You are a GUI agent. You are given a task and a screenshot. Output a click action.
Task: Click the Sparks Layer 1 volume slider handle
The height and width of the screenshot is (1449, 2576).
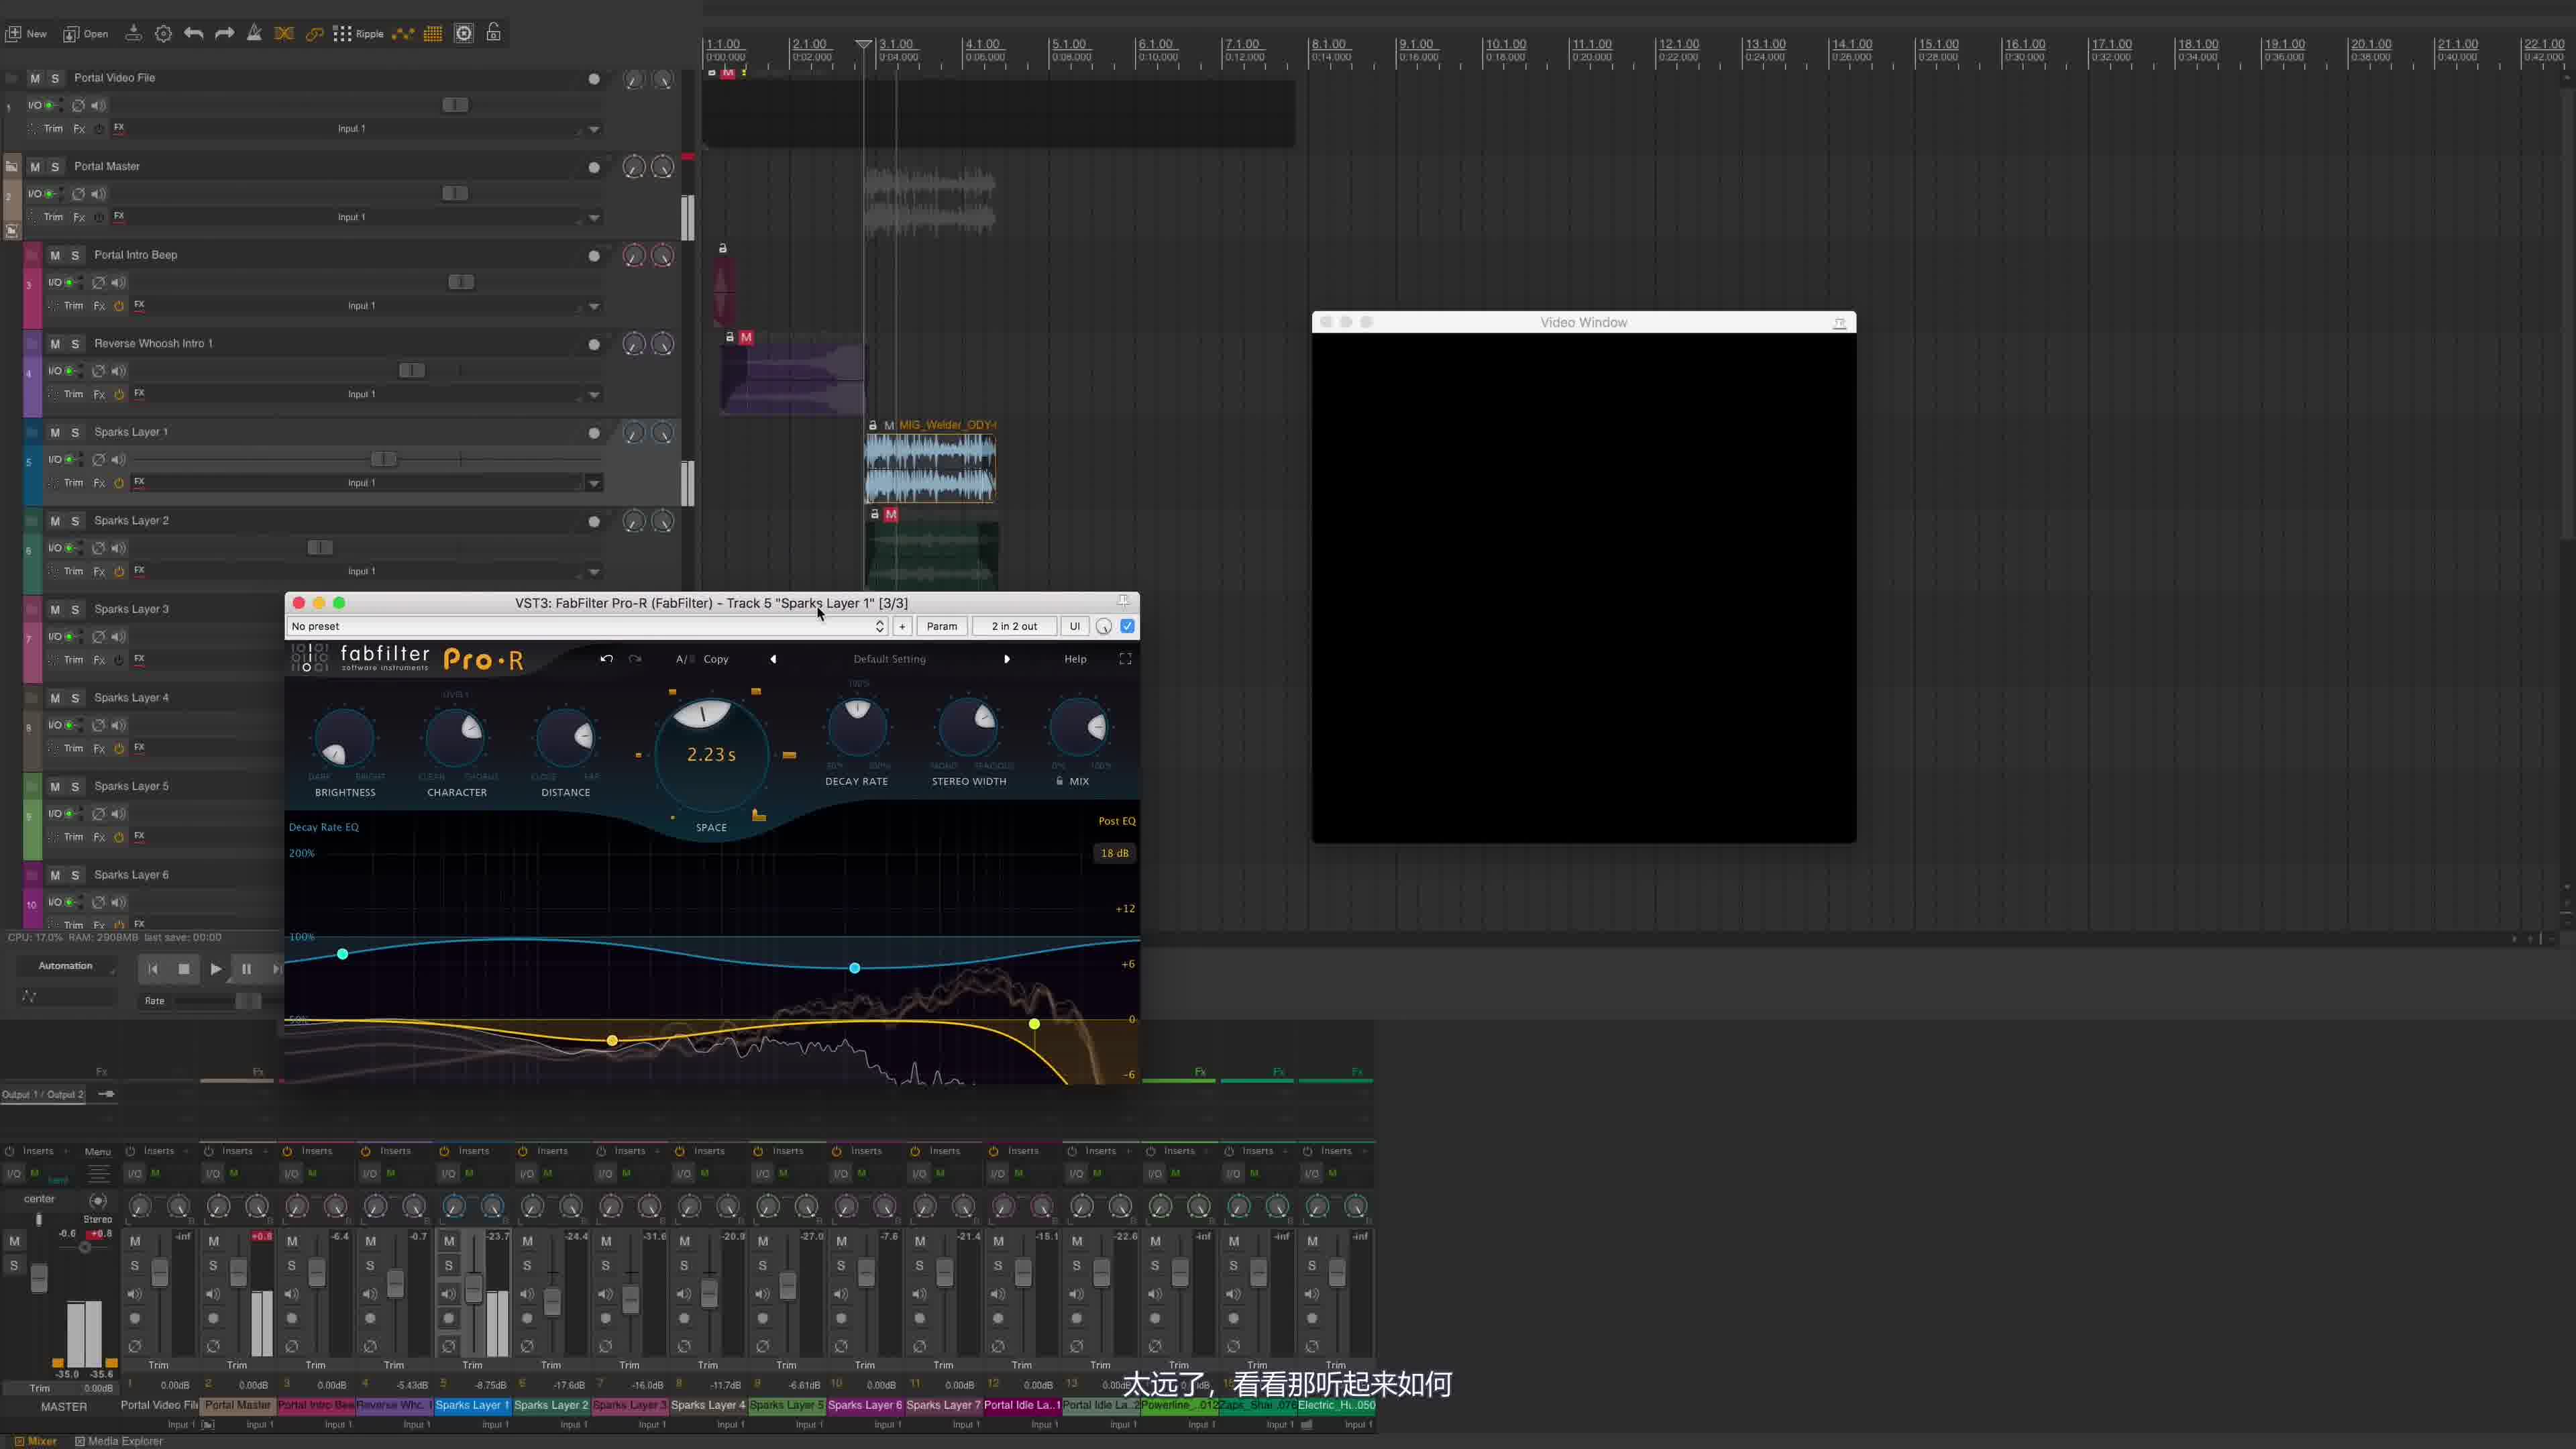[384, 459]
